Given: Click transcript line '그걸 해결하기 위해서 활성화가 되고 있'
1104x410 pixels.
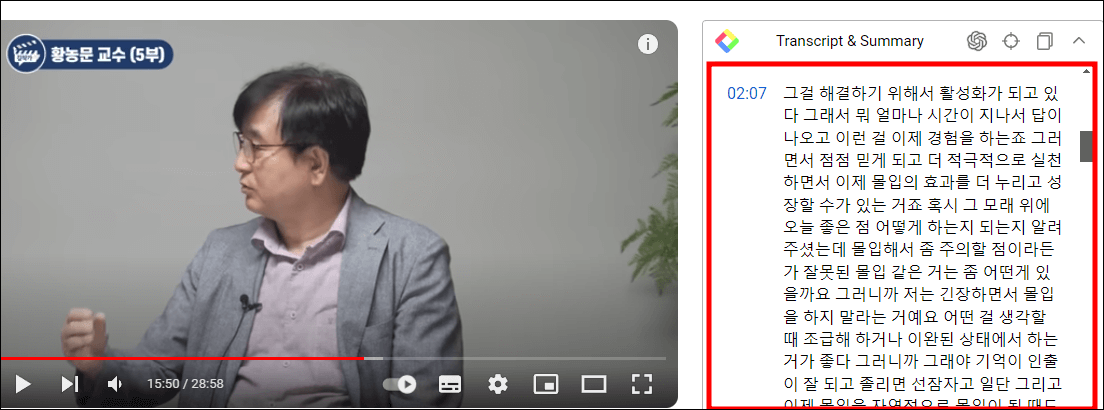Looking at the screenshot, I should tap(921, 93).
